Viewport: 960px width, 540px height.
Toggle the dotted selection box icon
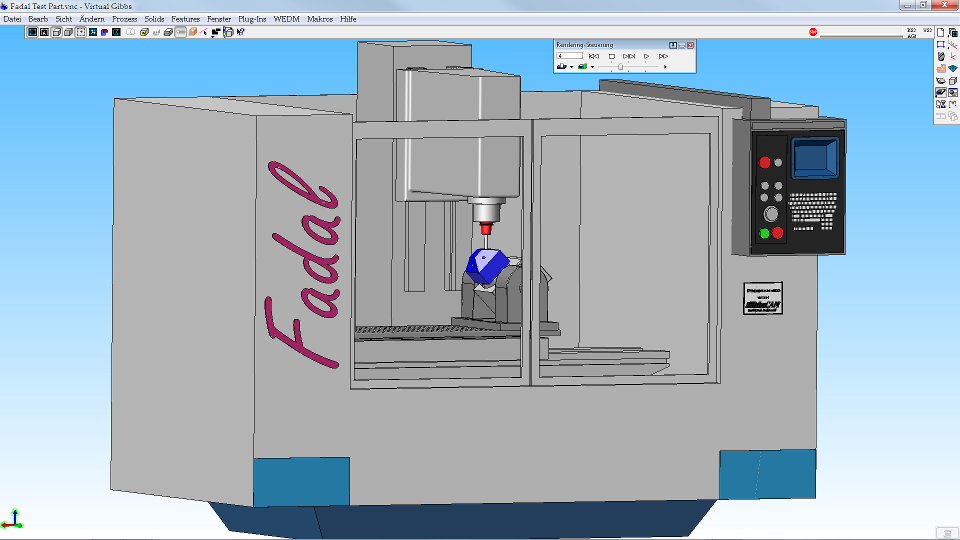pos(81,32)
